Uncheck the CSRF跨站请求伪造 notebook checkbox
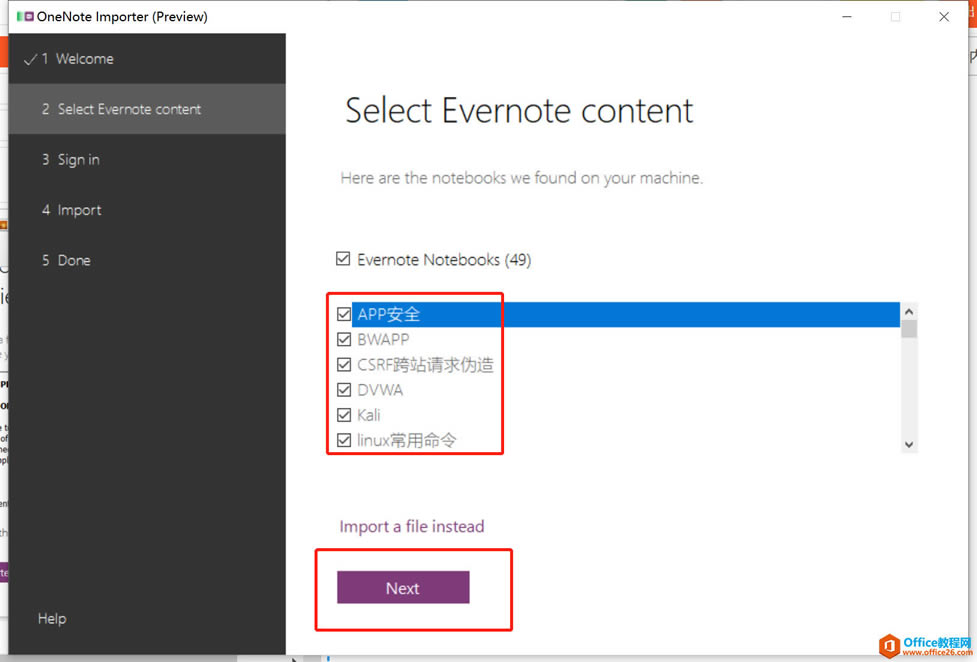Viewport: 977px width, 662px height. point(344,364)
